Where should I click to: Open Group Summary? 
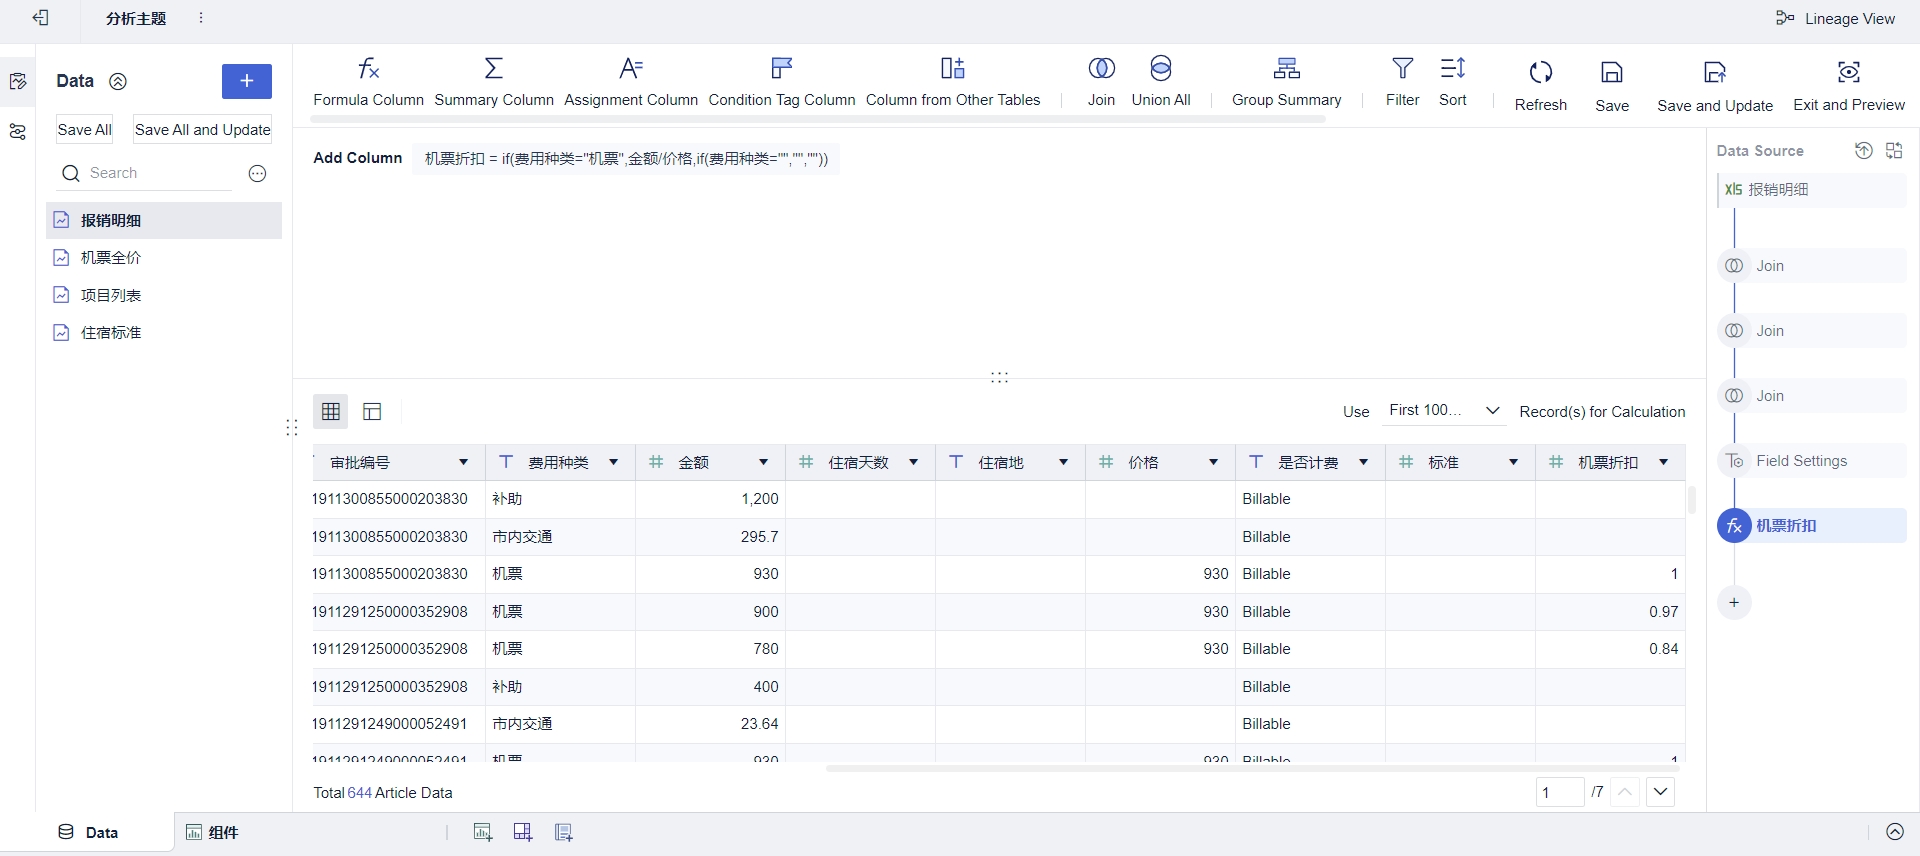pyautogui.click(x=1287, y=82)
